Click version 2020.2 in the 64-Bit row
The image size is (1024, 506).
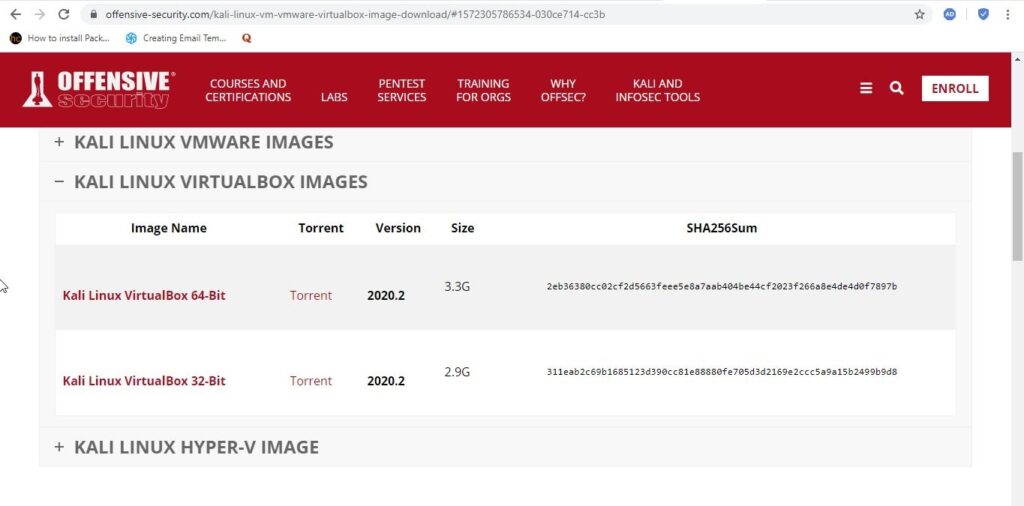[386, 296]
